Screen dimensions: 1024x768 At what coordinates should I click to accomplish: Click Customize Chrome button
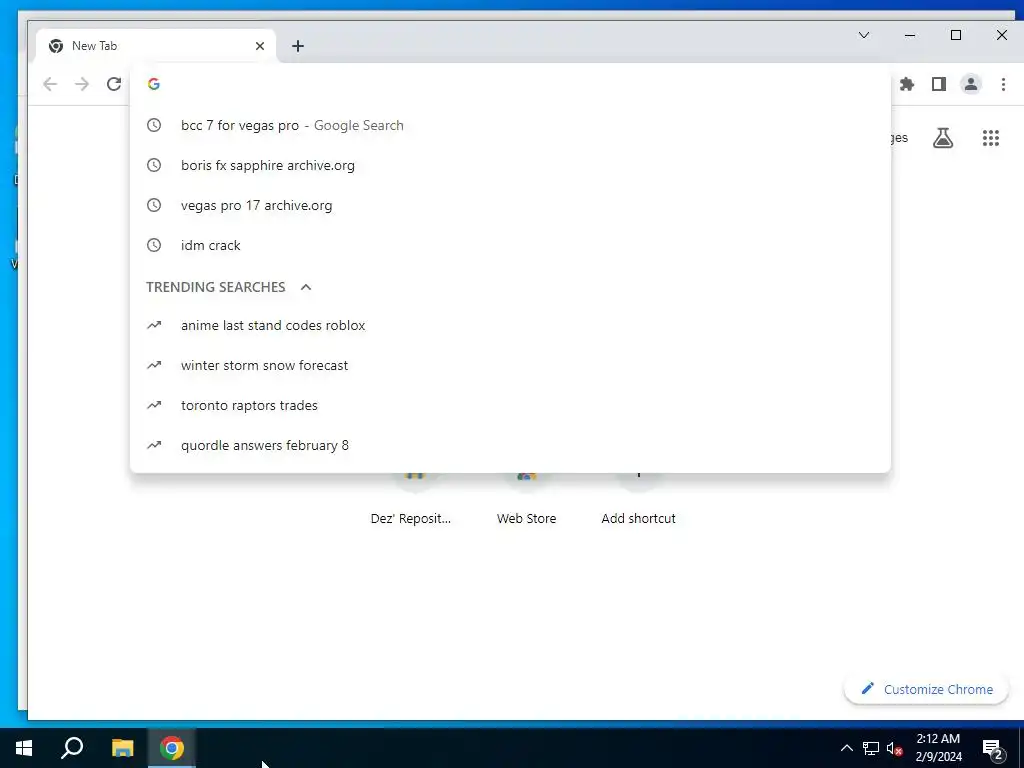click(x=926, y=689)
